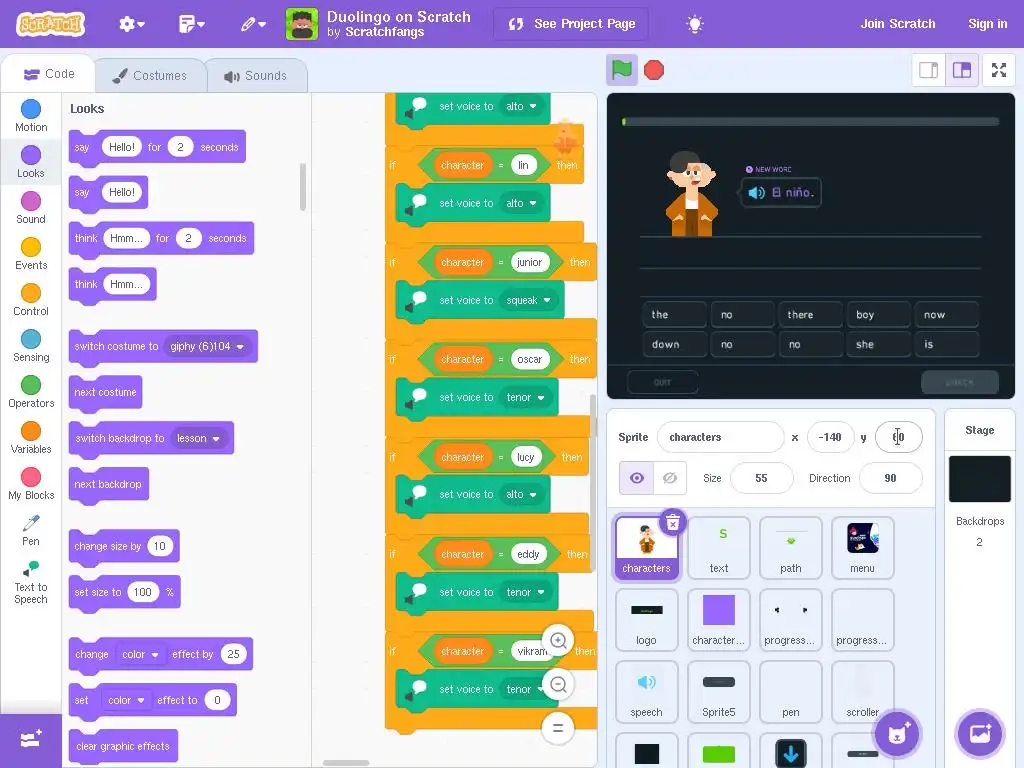Select the text sprite
The height and width of the screenshot is (768, 1024).
(718, 547)
